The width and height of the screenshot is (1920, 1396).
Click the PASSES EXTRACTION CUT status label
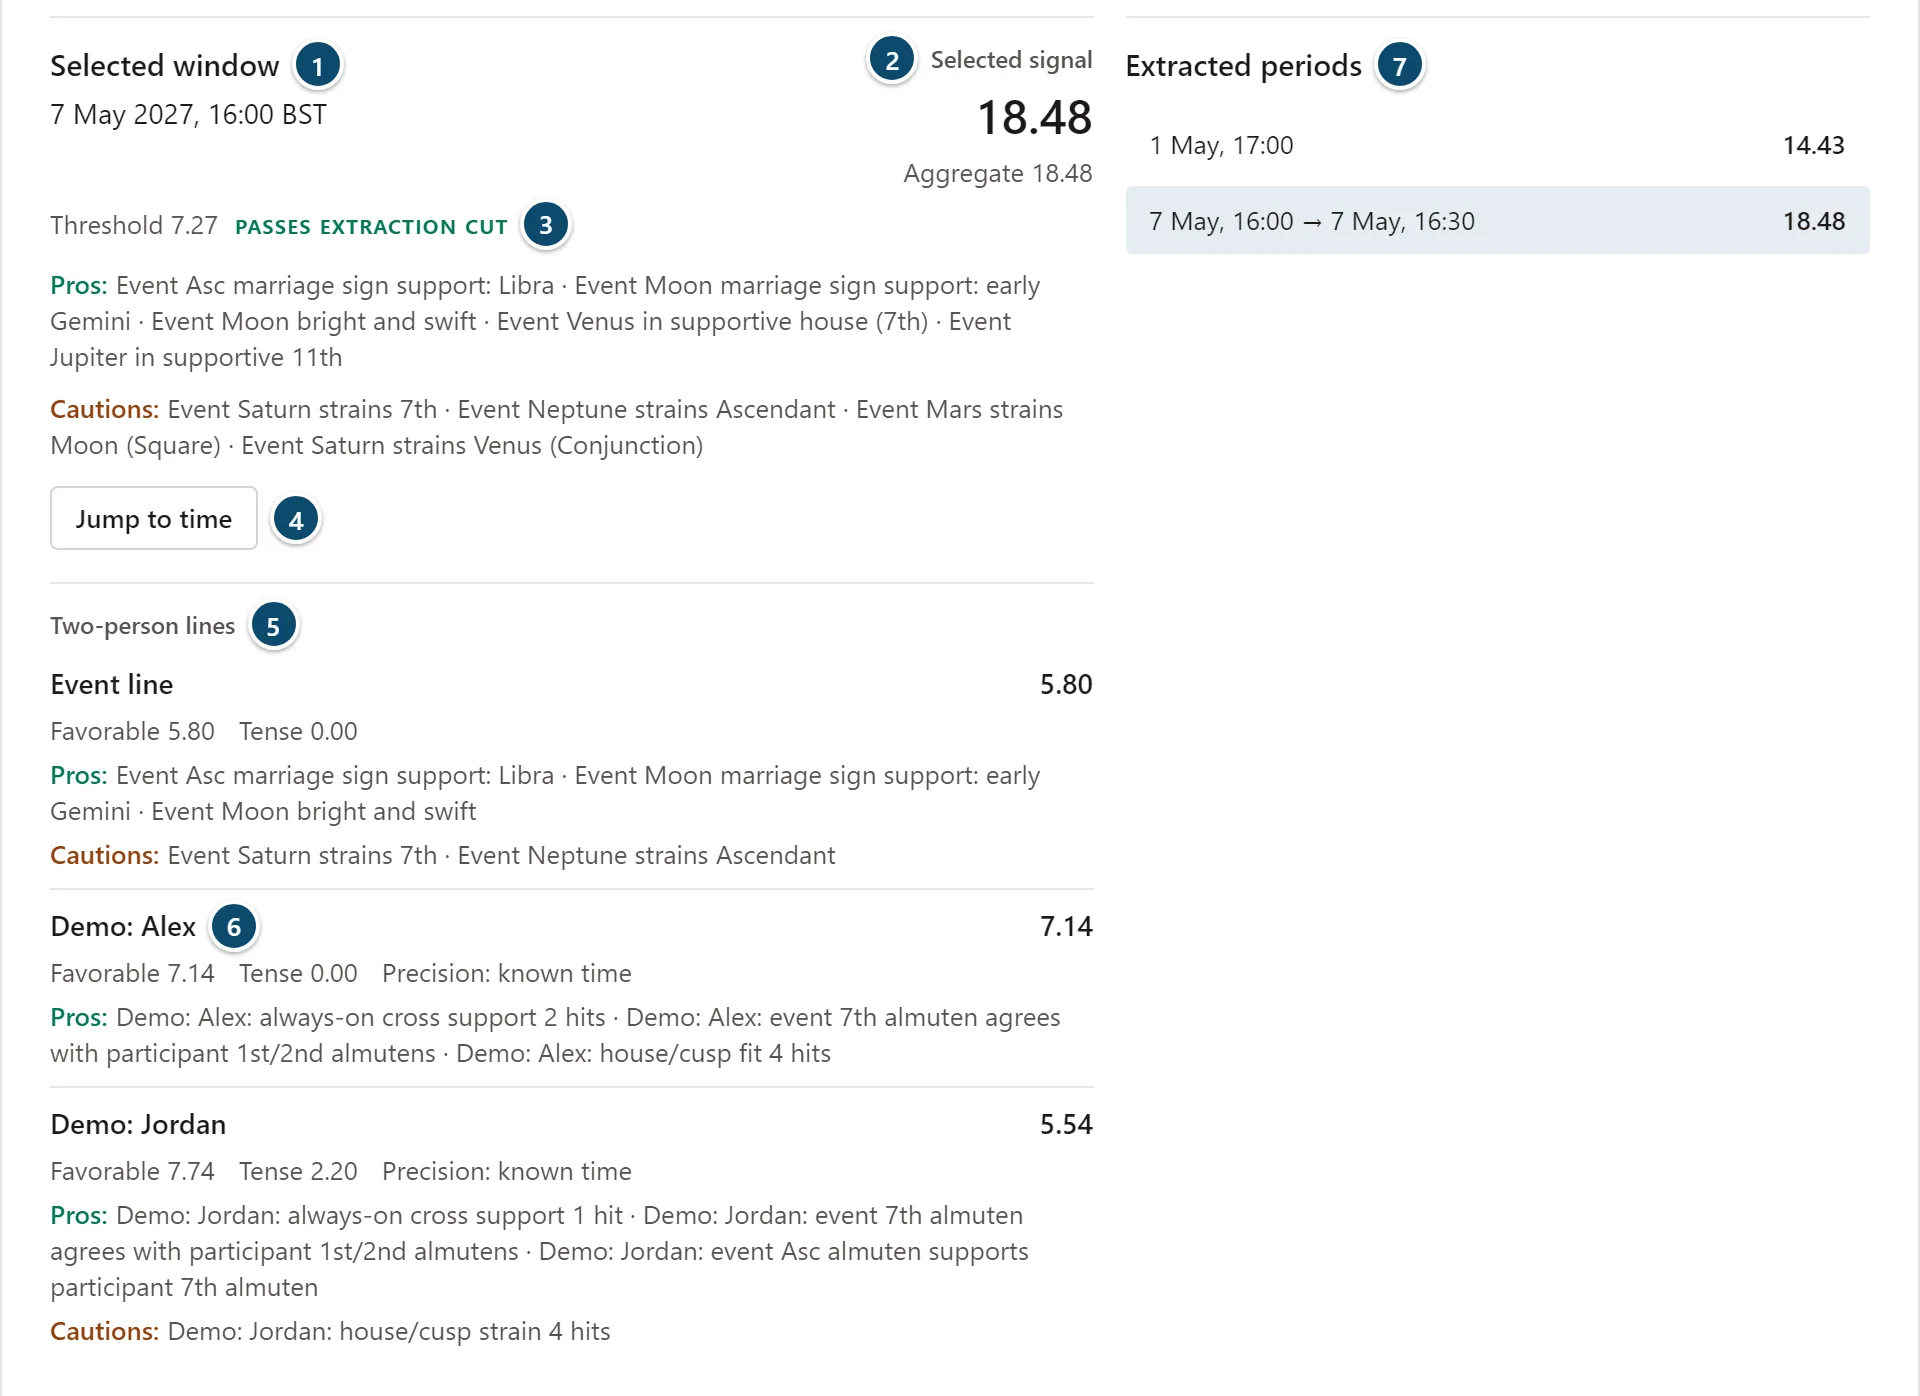click(x=371, y=226)
